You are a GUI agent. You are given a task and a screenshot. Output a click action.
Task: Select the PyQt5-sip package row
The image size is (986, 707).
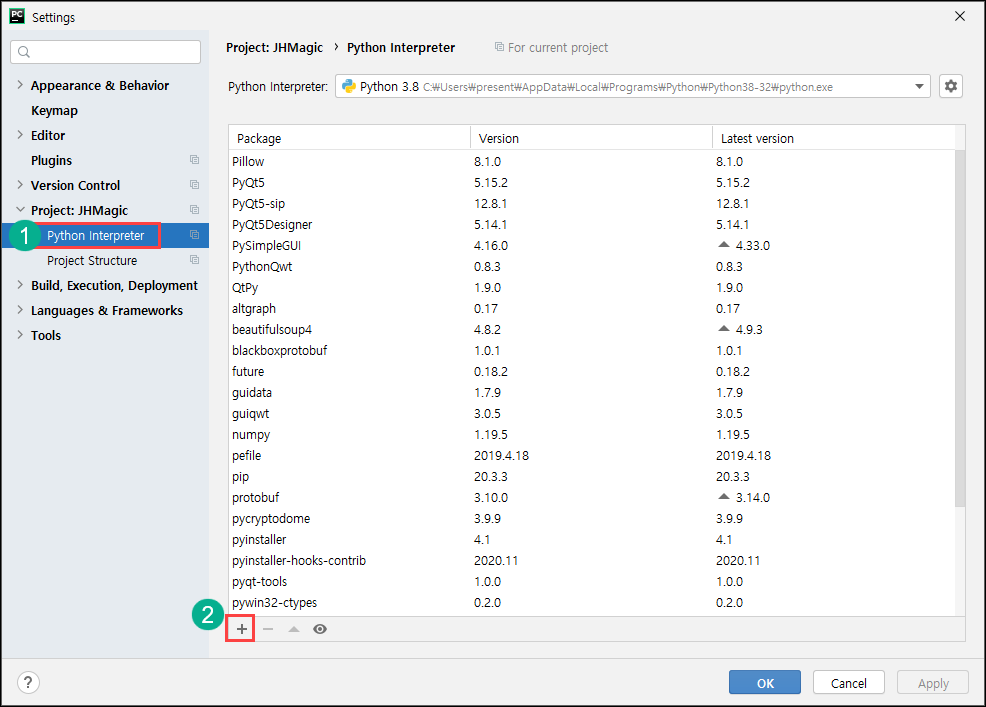click(591, 204)
